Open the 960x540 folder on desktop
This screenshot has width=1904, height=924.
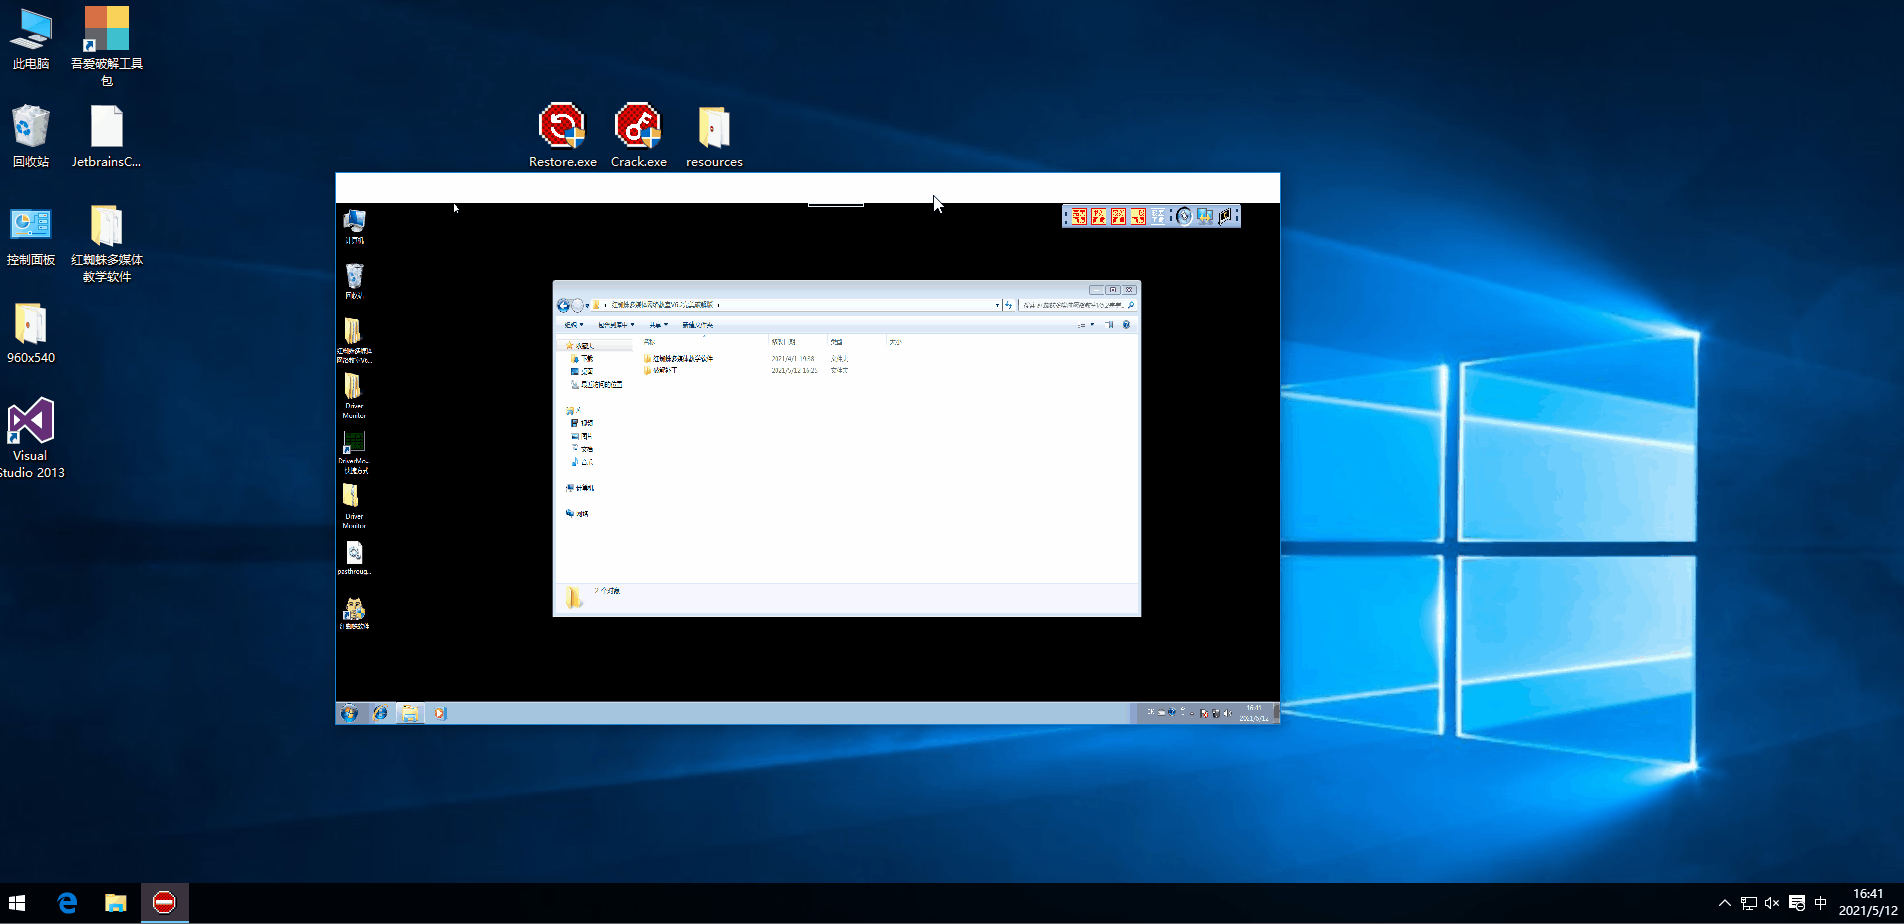[31, 324]
